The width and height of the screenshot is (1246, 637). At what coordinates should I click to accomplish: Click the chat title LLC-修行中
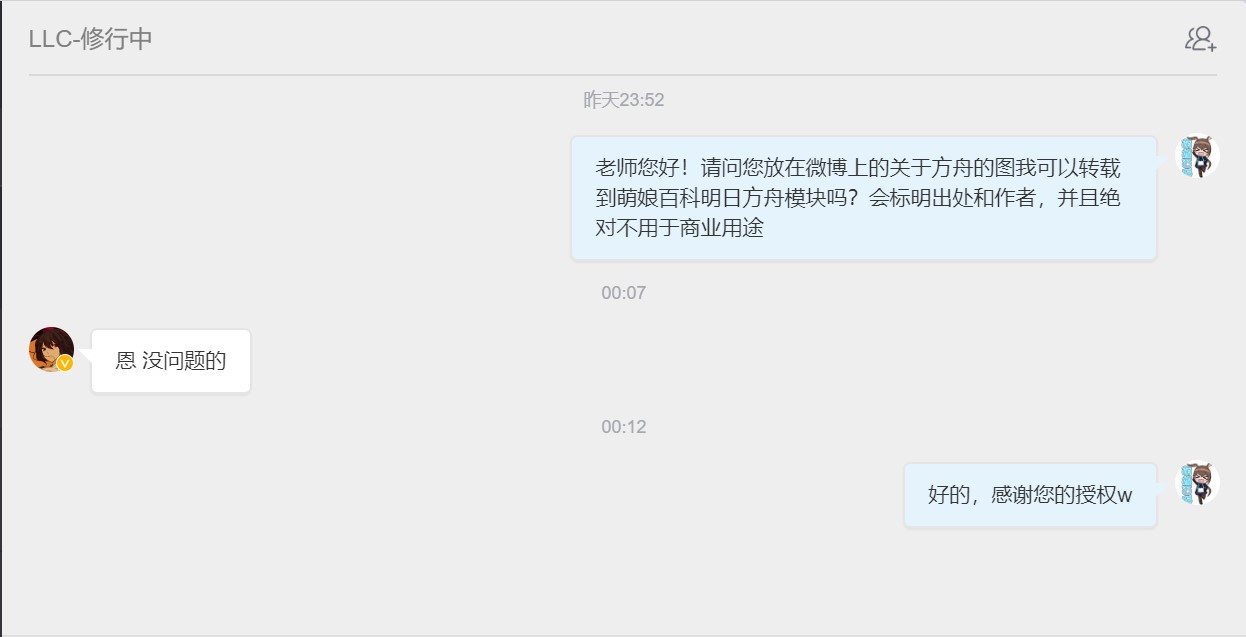[x=90, y=40]
